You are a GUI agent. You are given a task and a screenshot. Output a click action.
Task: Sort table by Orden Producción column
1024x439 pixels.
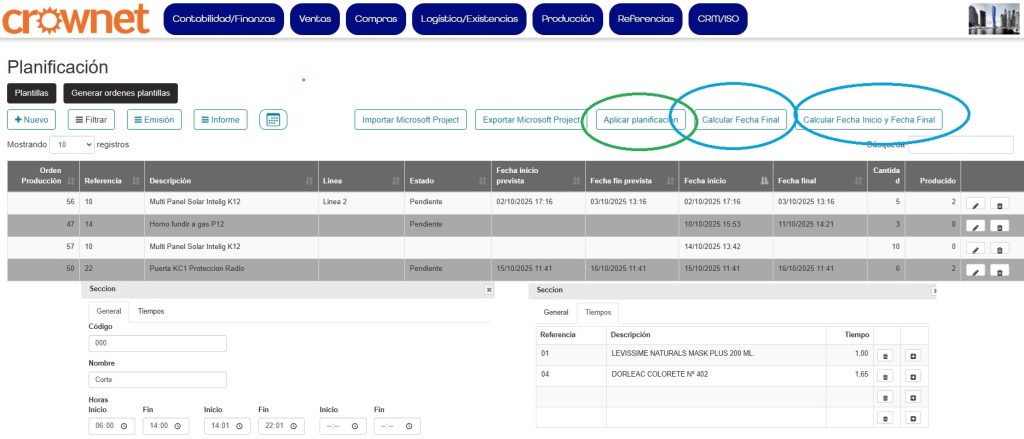pyautogui.click(x=38, y=175)
